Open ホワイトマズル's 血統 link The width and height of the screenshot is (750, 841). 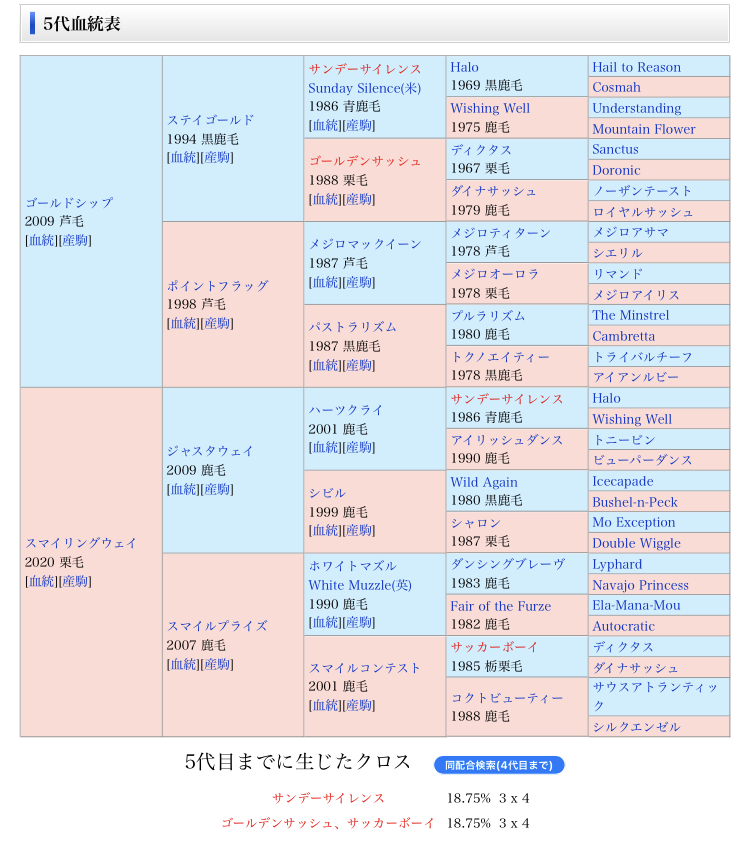click(325, 622)
